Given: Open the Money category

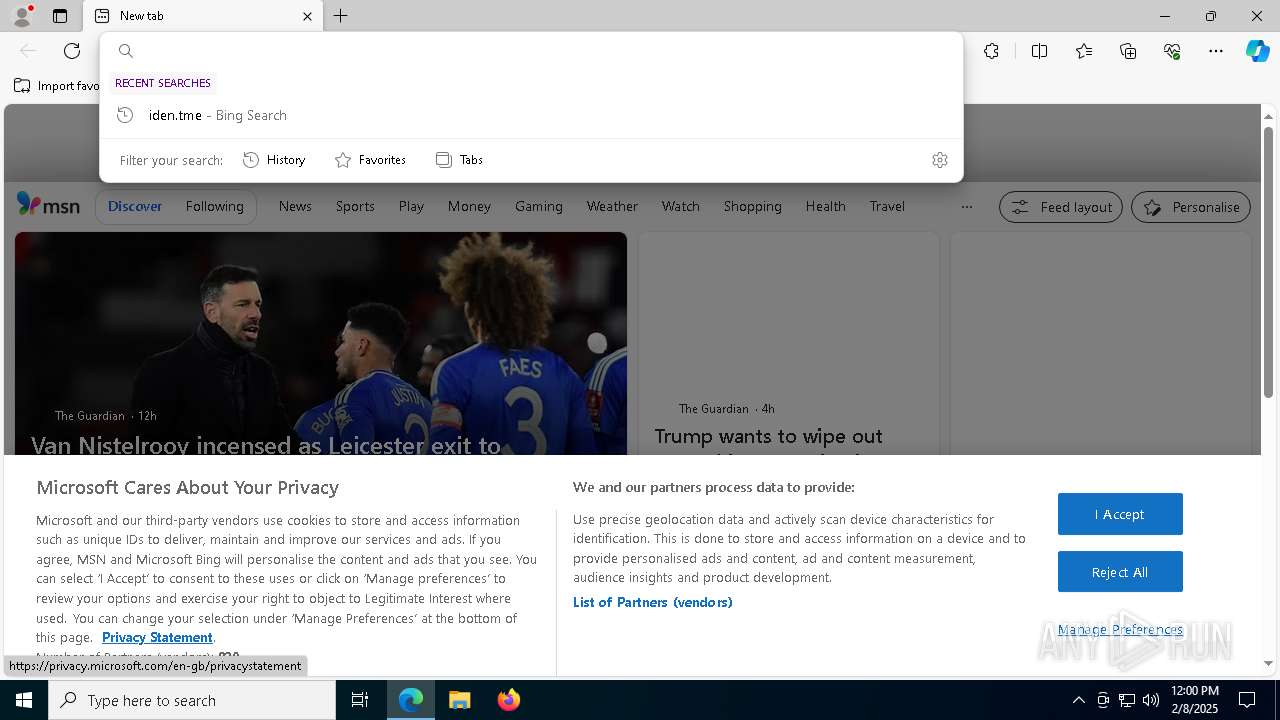Looking at the screenshot, I should 469,206.
